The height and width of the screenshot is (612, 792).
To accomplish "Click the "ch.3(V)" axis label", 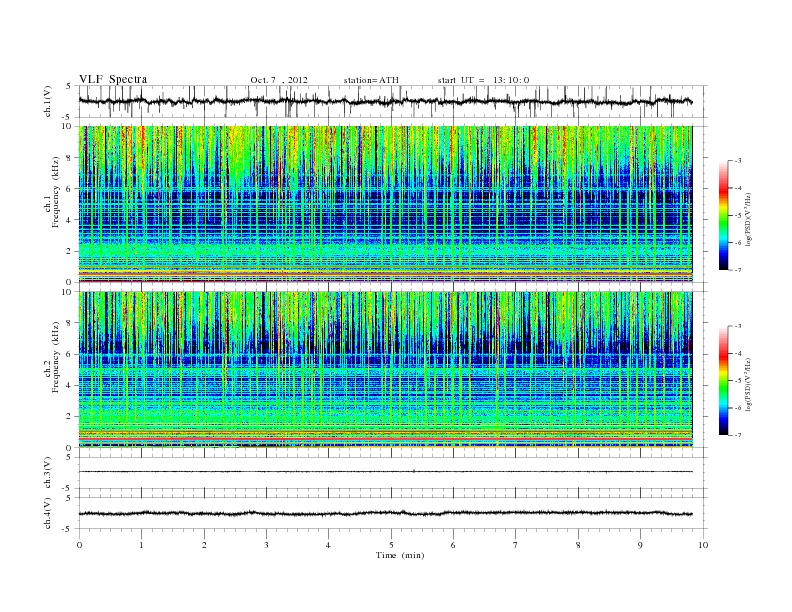I will [x=47, y=473].
